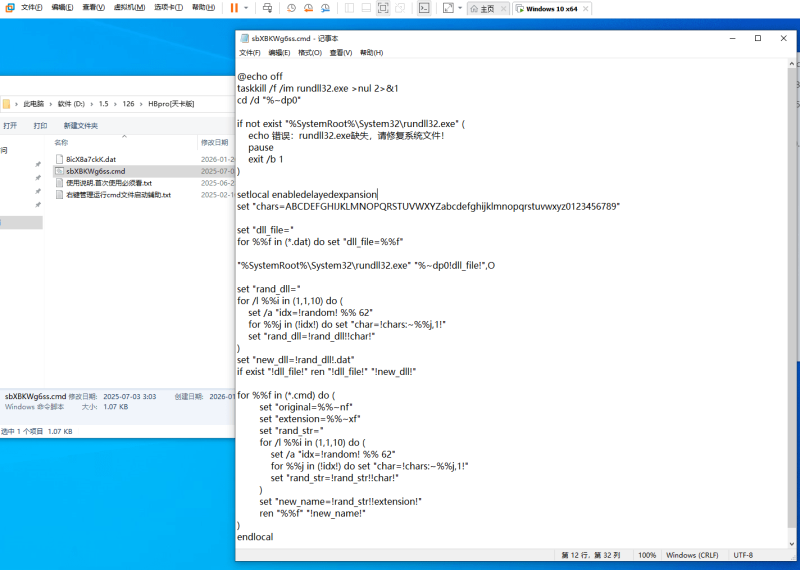800x570 pixels.
Task: Sort files by the 名称 column header
Action: [x=61, y=143]
